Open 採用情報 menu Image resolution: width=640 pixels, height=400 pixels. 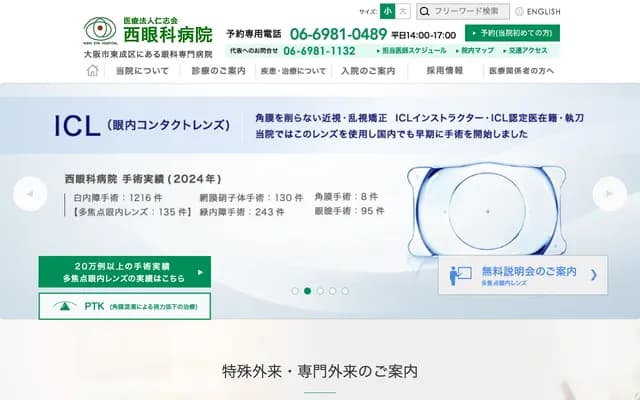pos(444,71)
